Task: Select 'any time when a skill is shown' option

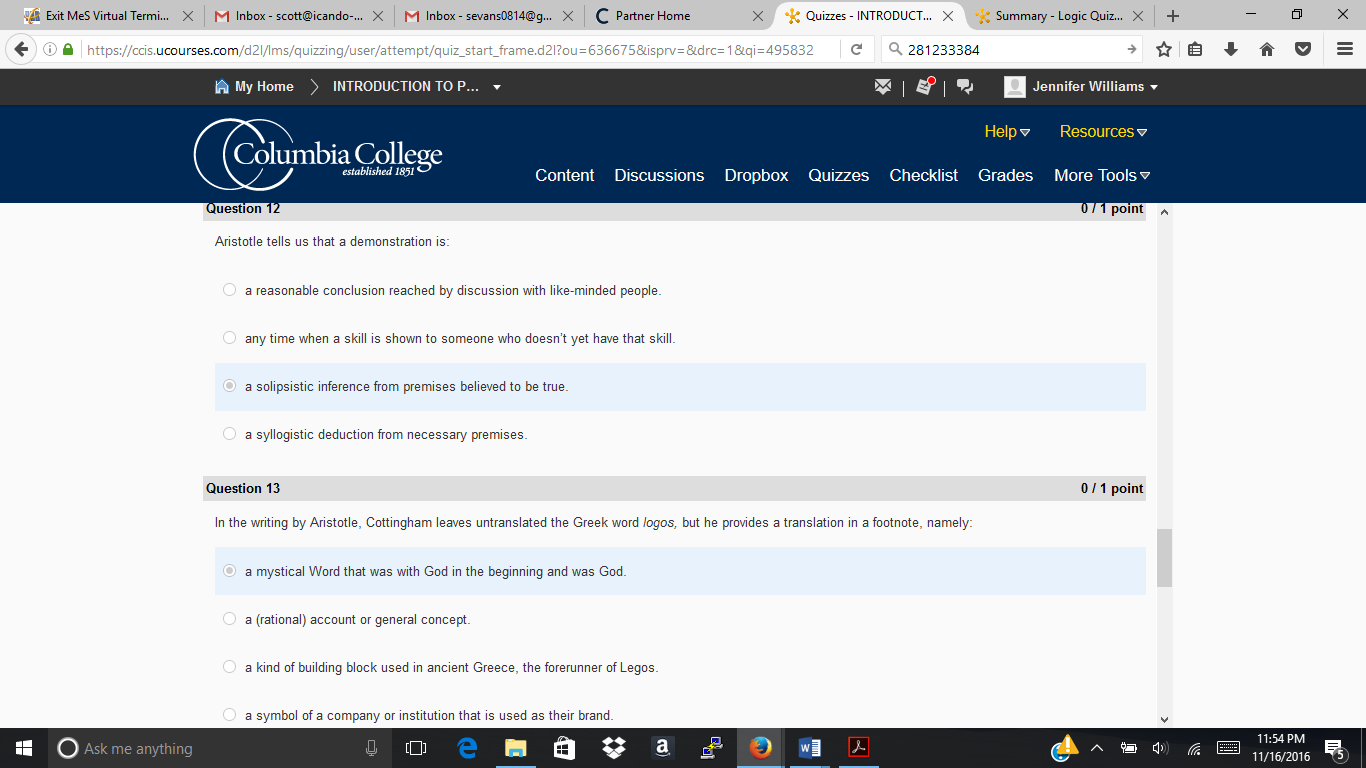Action: click(229, 338)
